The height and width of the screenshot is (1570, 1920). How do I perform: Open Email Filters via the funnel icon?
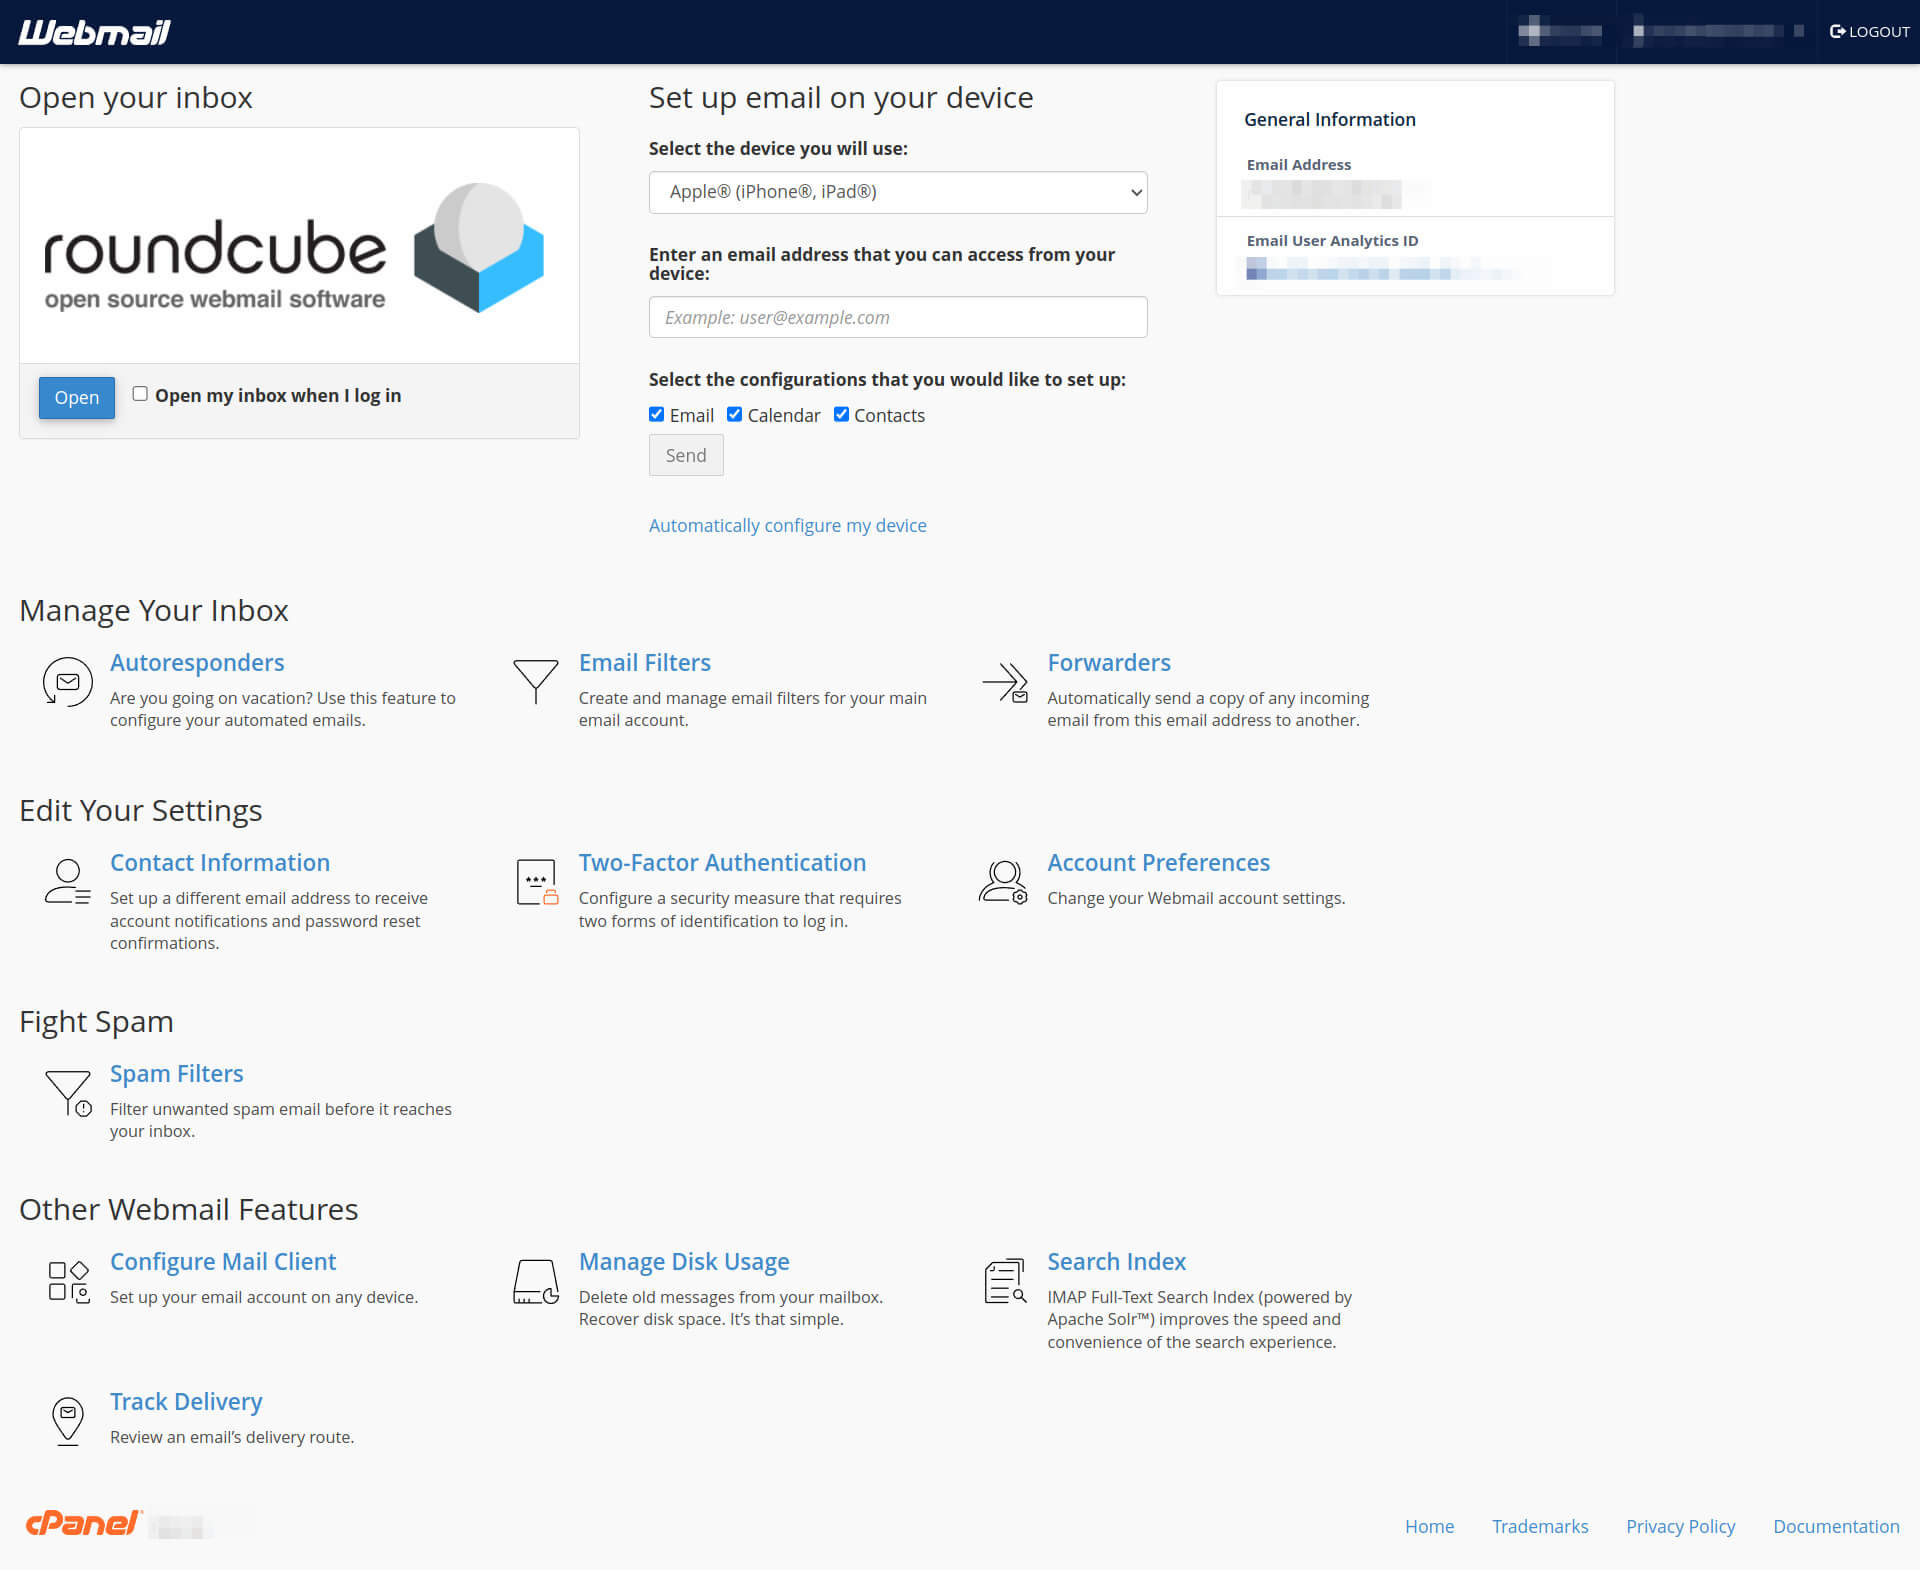tap(536, 680)
